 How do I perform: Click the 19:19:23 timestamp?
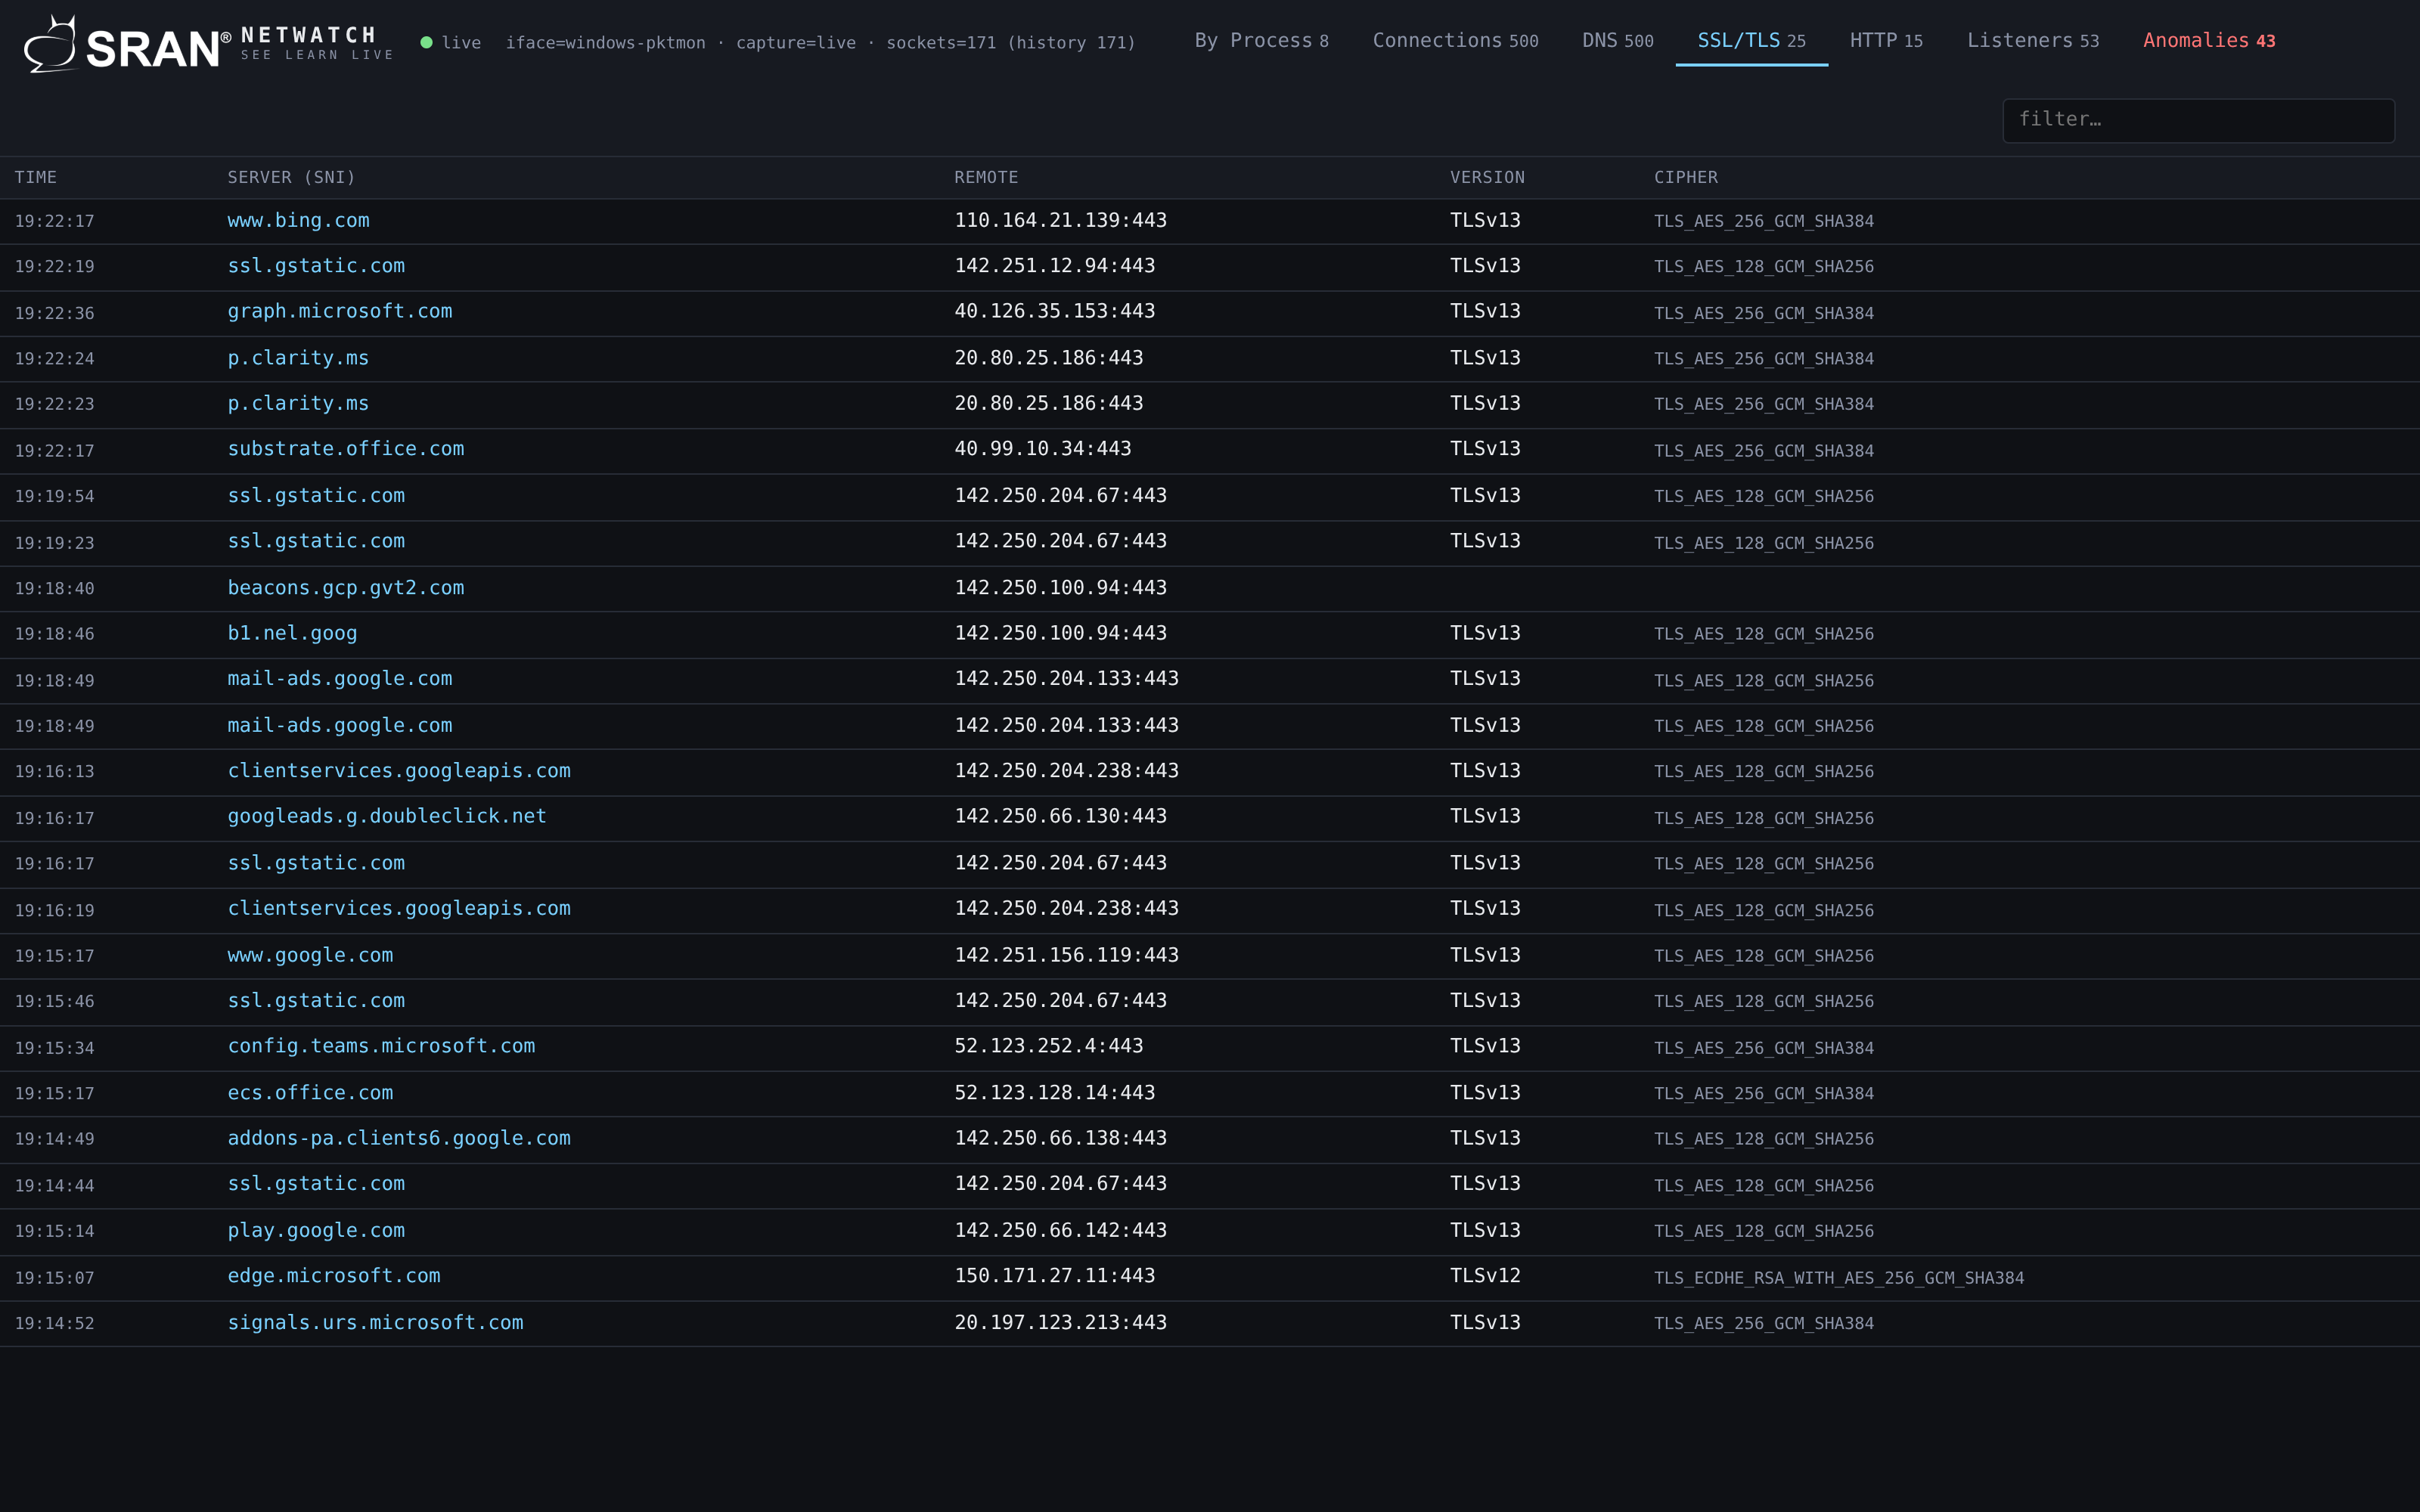(x=54, y=544)
